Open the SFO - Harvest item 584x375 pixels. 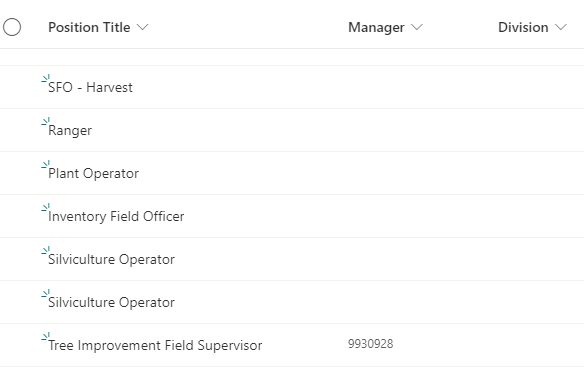[x=90, y=88]
